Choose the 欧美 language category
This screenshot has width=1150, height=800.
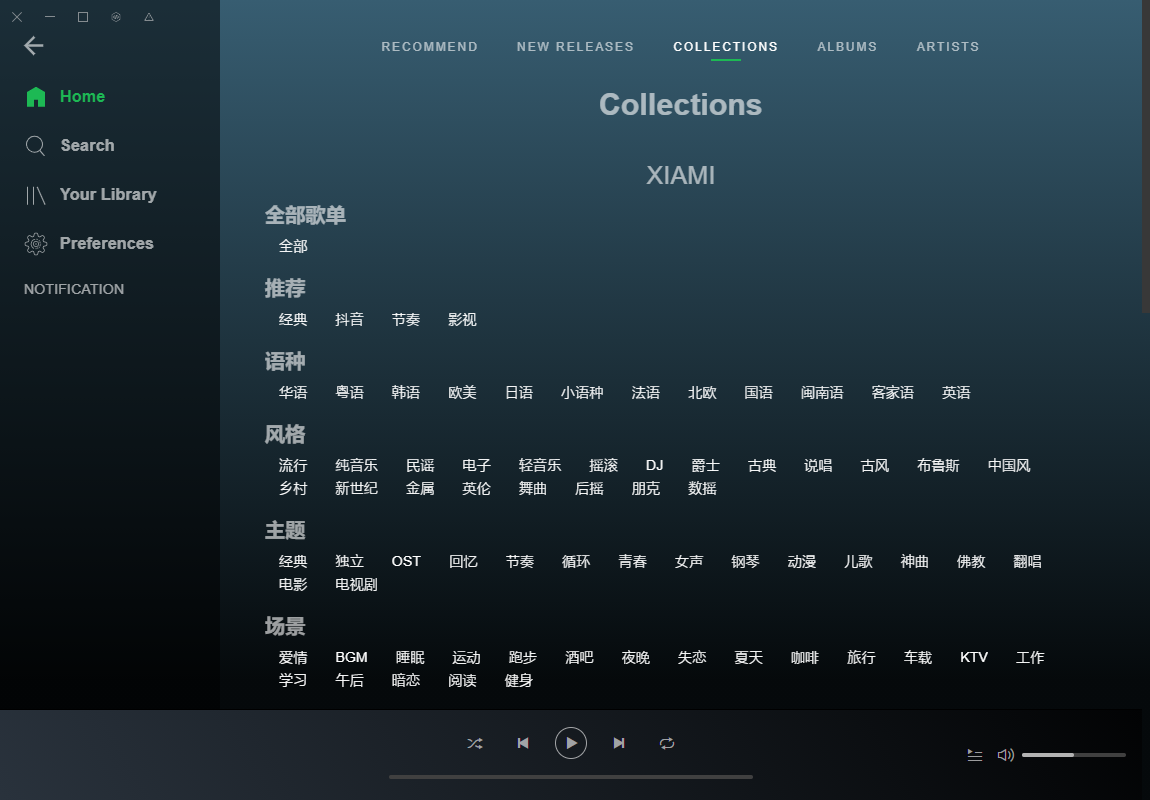pos(462,393)
